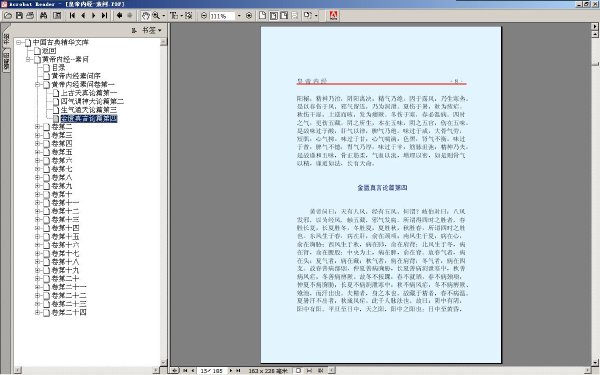Expand the 卷第二 bookmark node
600x375 pixels.
[x=38, y=127]
